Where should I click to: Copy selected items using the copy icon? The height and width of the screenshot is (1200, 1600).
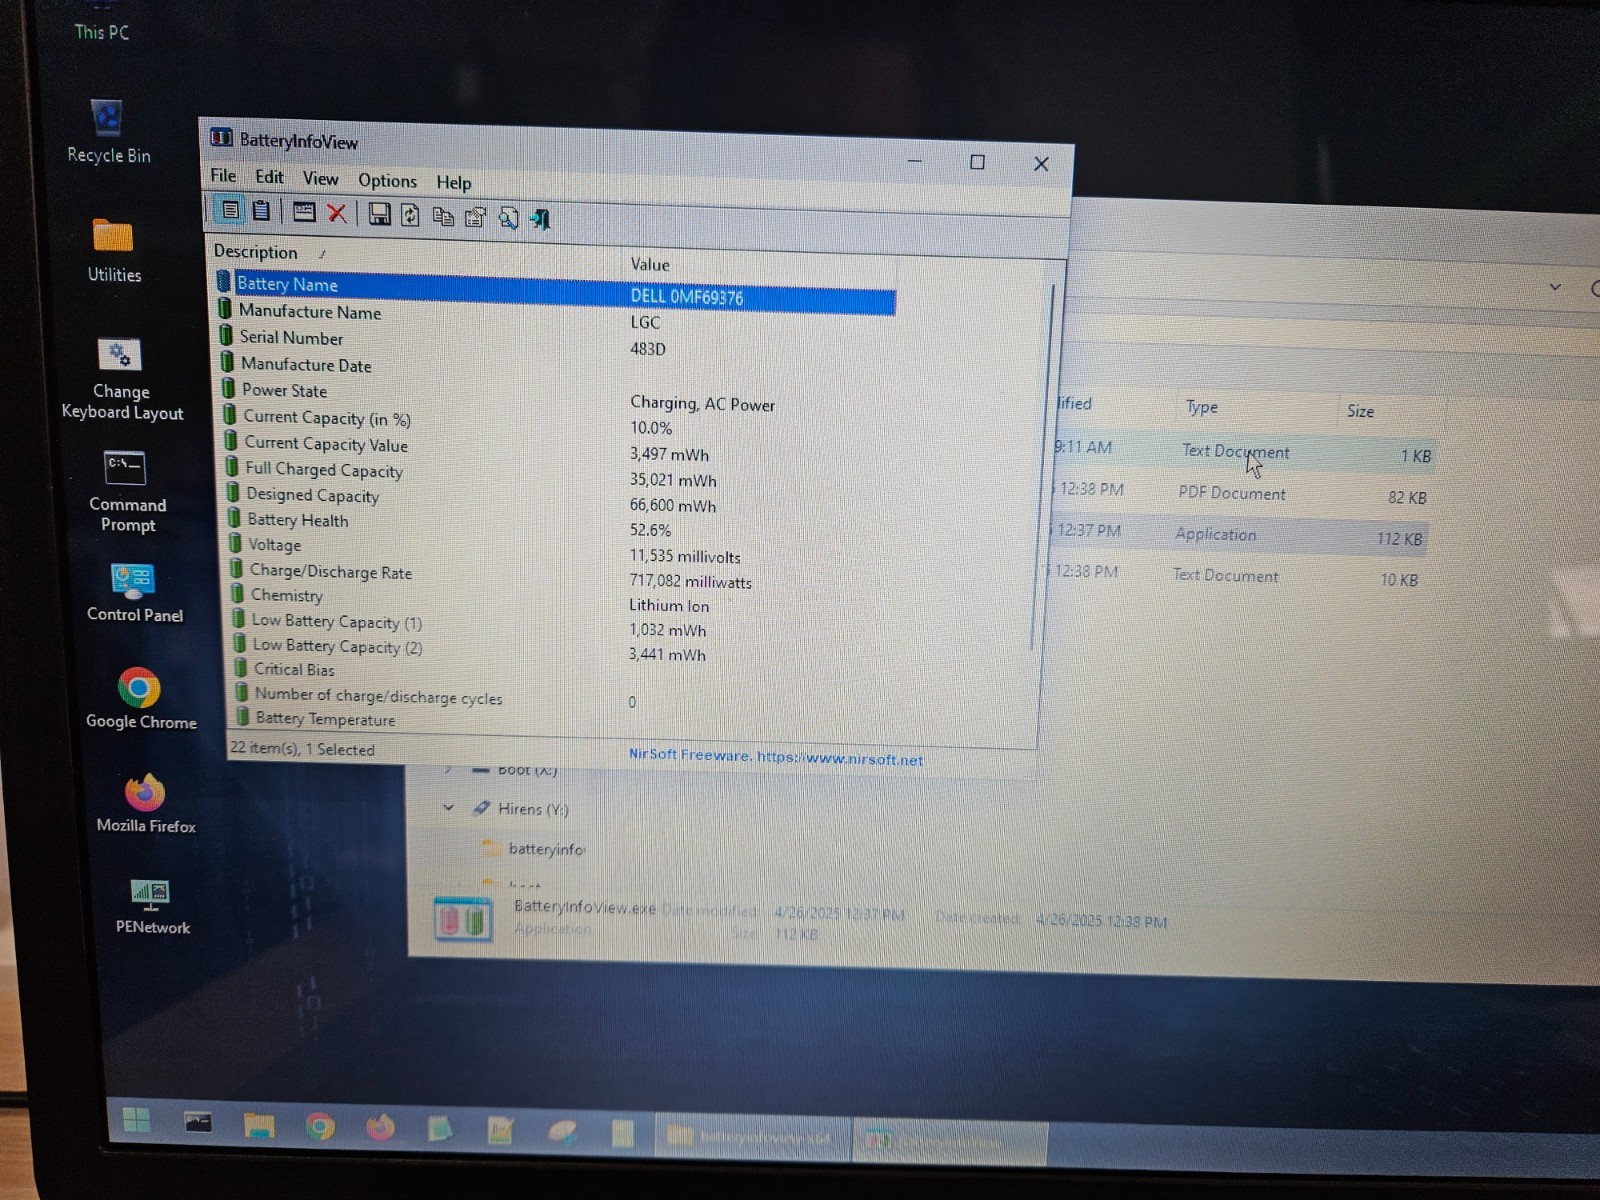pyautogui.click(x=443, y=216)
